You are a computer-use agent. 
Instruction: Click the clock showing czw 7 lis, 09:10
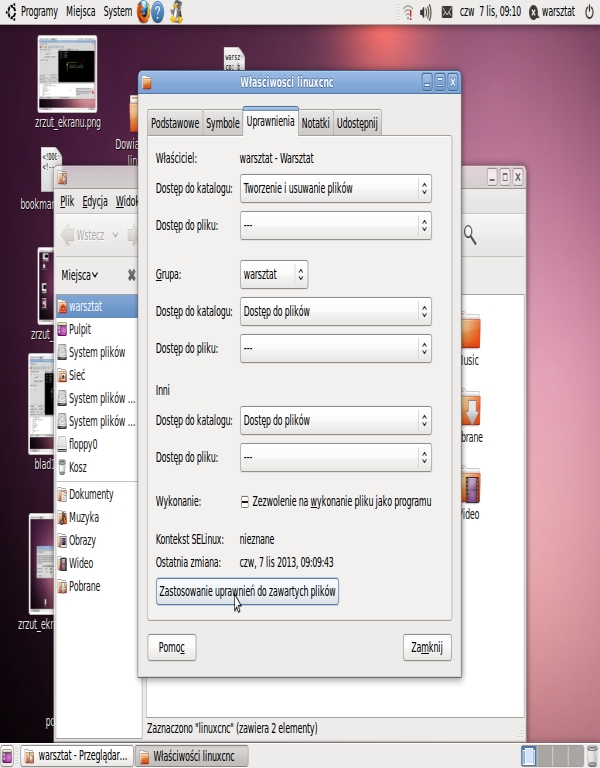490,11
